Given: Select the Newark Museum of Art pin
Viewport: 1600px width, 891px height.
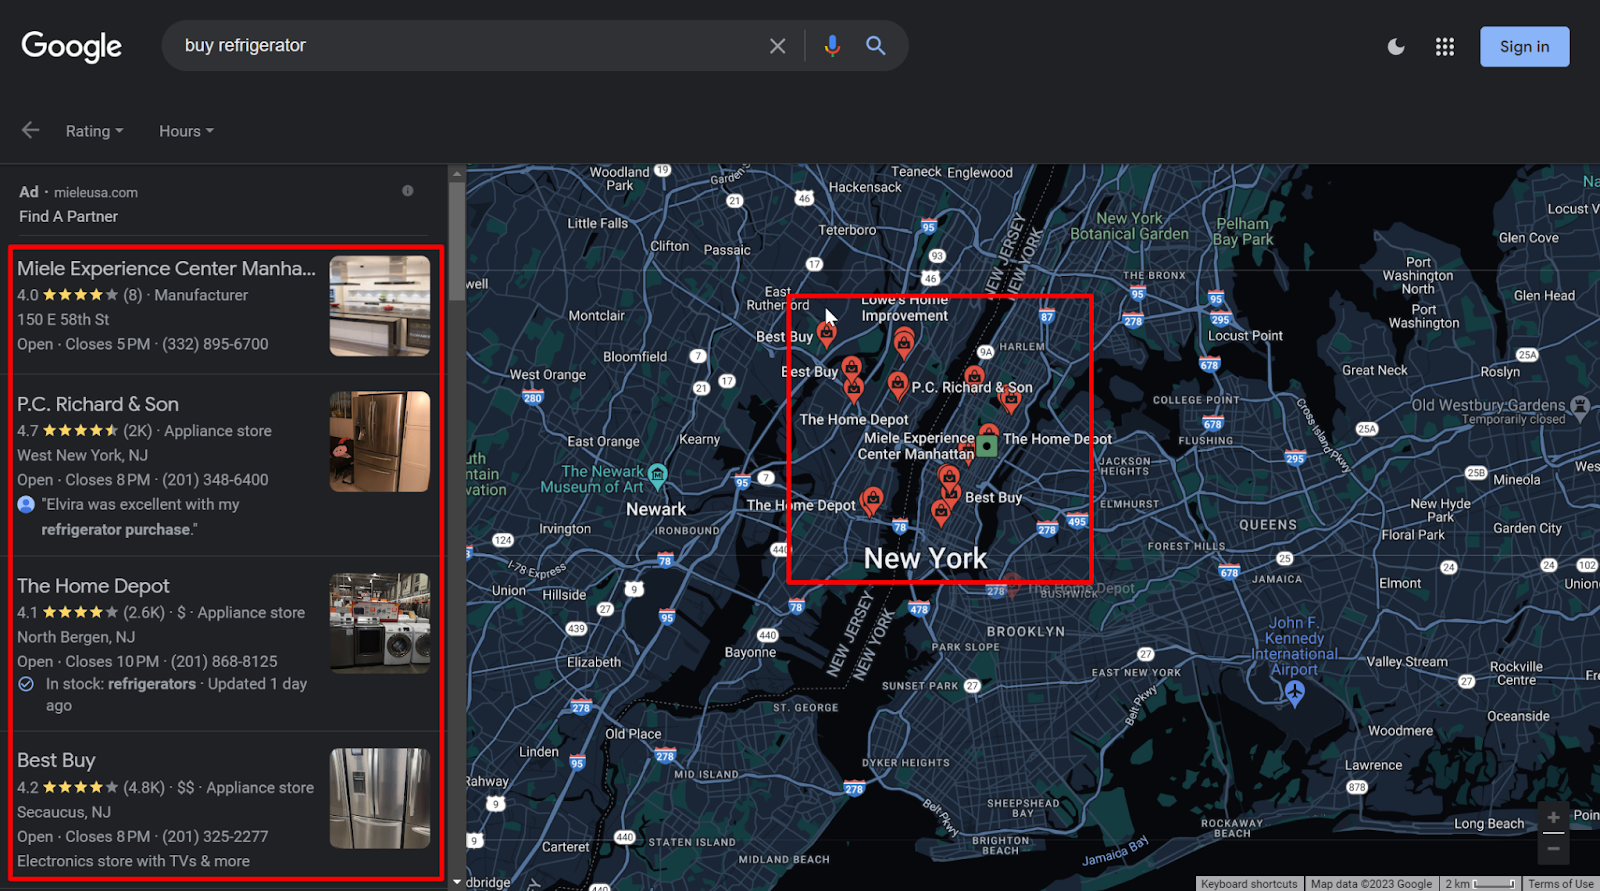Looking at the screenshot, I should pyautogui.click(x=657, y=475).
